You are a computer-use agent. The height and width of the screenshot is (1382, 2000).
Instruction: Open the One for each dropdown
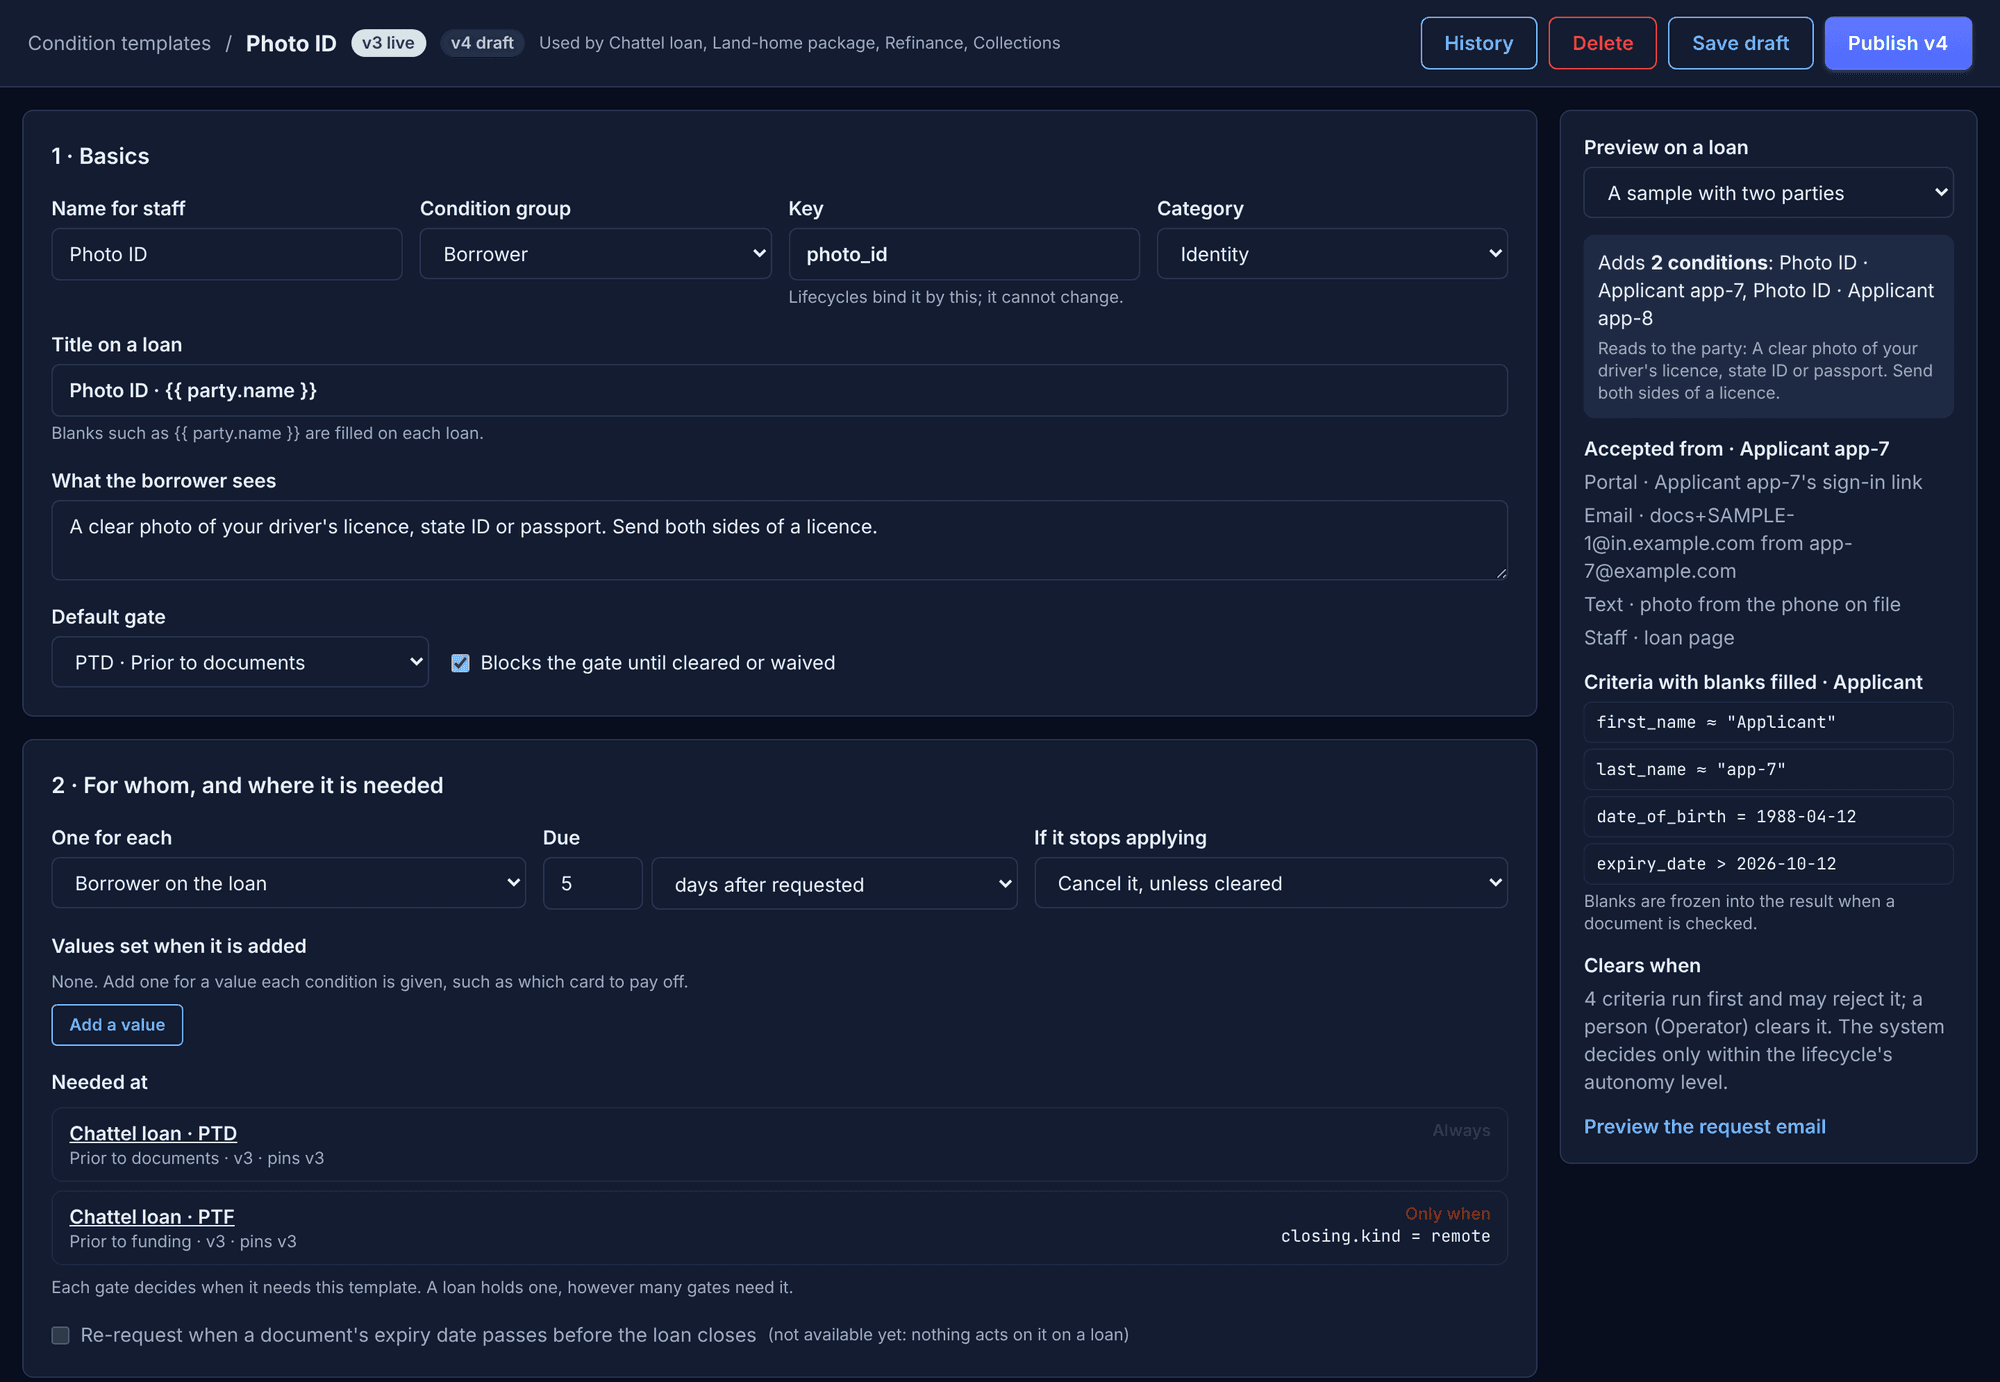point(288,883)
